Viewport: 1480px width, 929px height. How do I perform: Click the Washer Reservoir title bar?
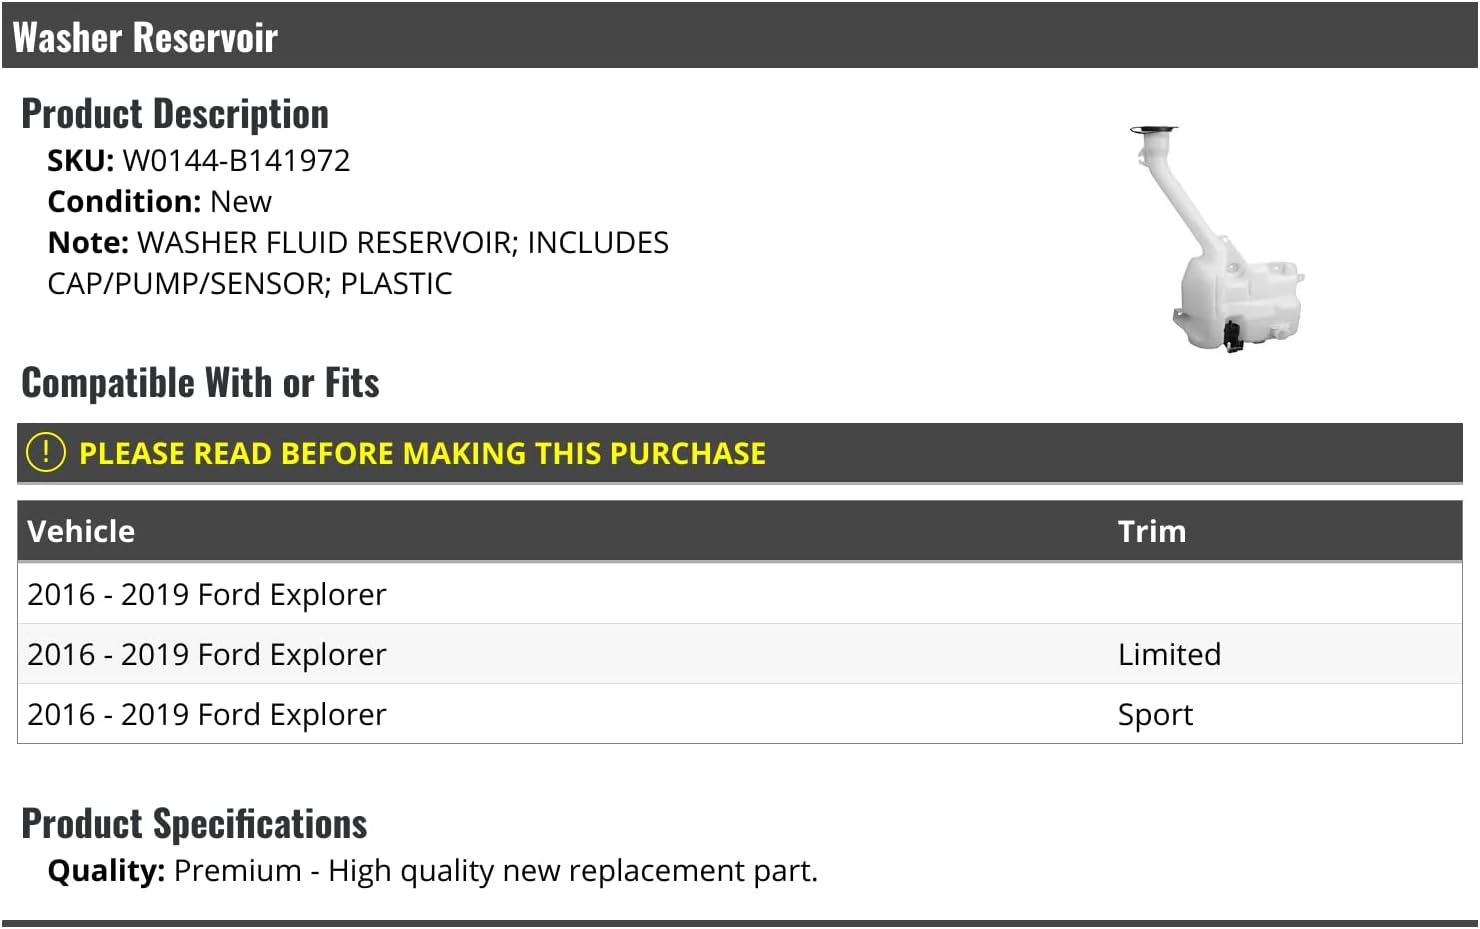[145, 37]
